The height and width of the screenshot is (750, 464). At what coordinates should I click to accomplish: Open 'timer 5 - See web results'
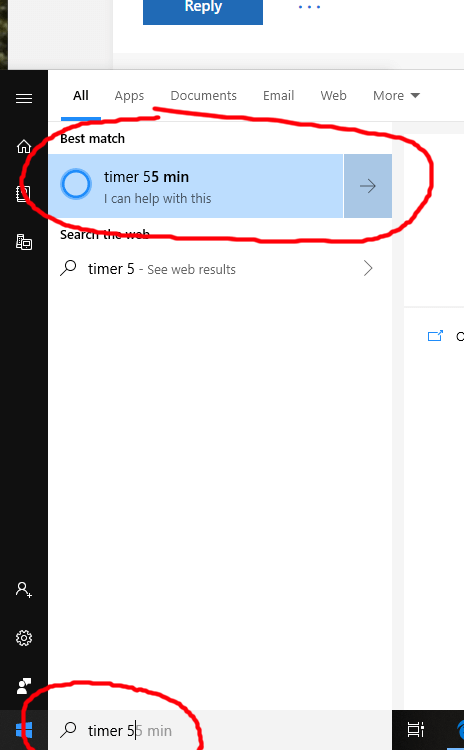pos(220,269)
